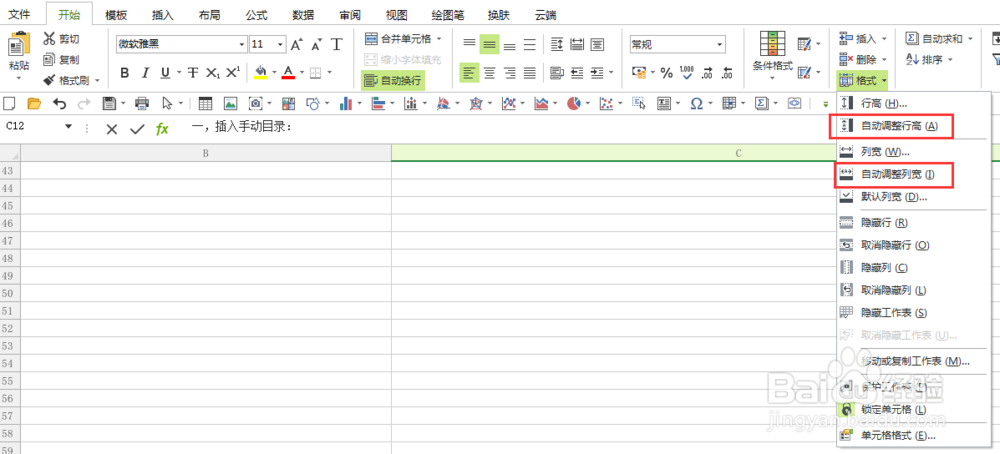The width and height of the screenshot is (1000, 454).
Task: Toggle top vertical alignment
Action: 469,43
